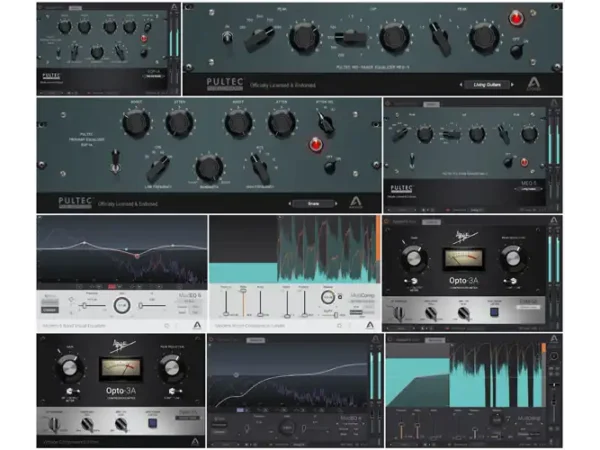Select curve node on dark ModEQ 6 graph
The width and height of the screenshot is (600, 450).
(236, 375)
